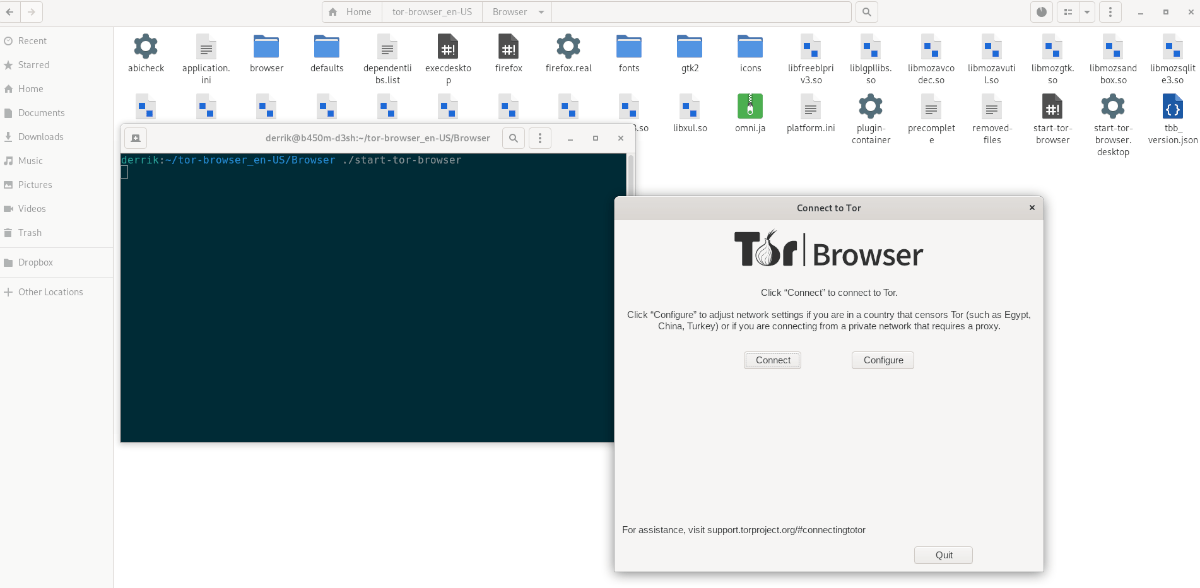The height and width of the screenshot is (588, 1200).
Task: Click Configure in Tor dialog
Action: tap(883, 360)
